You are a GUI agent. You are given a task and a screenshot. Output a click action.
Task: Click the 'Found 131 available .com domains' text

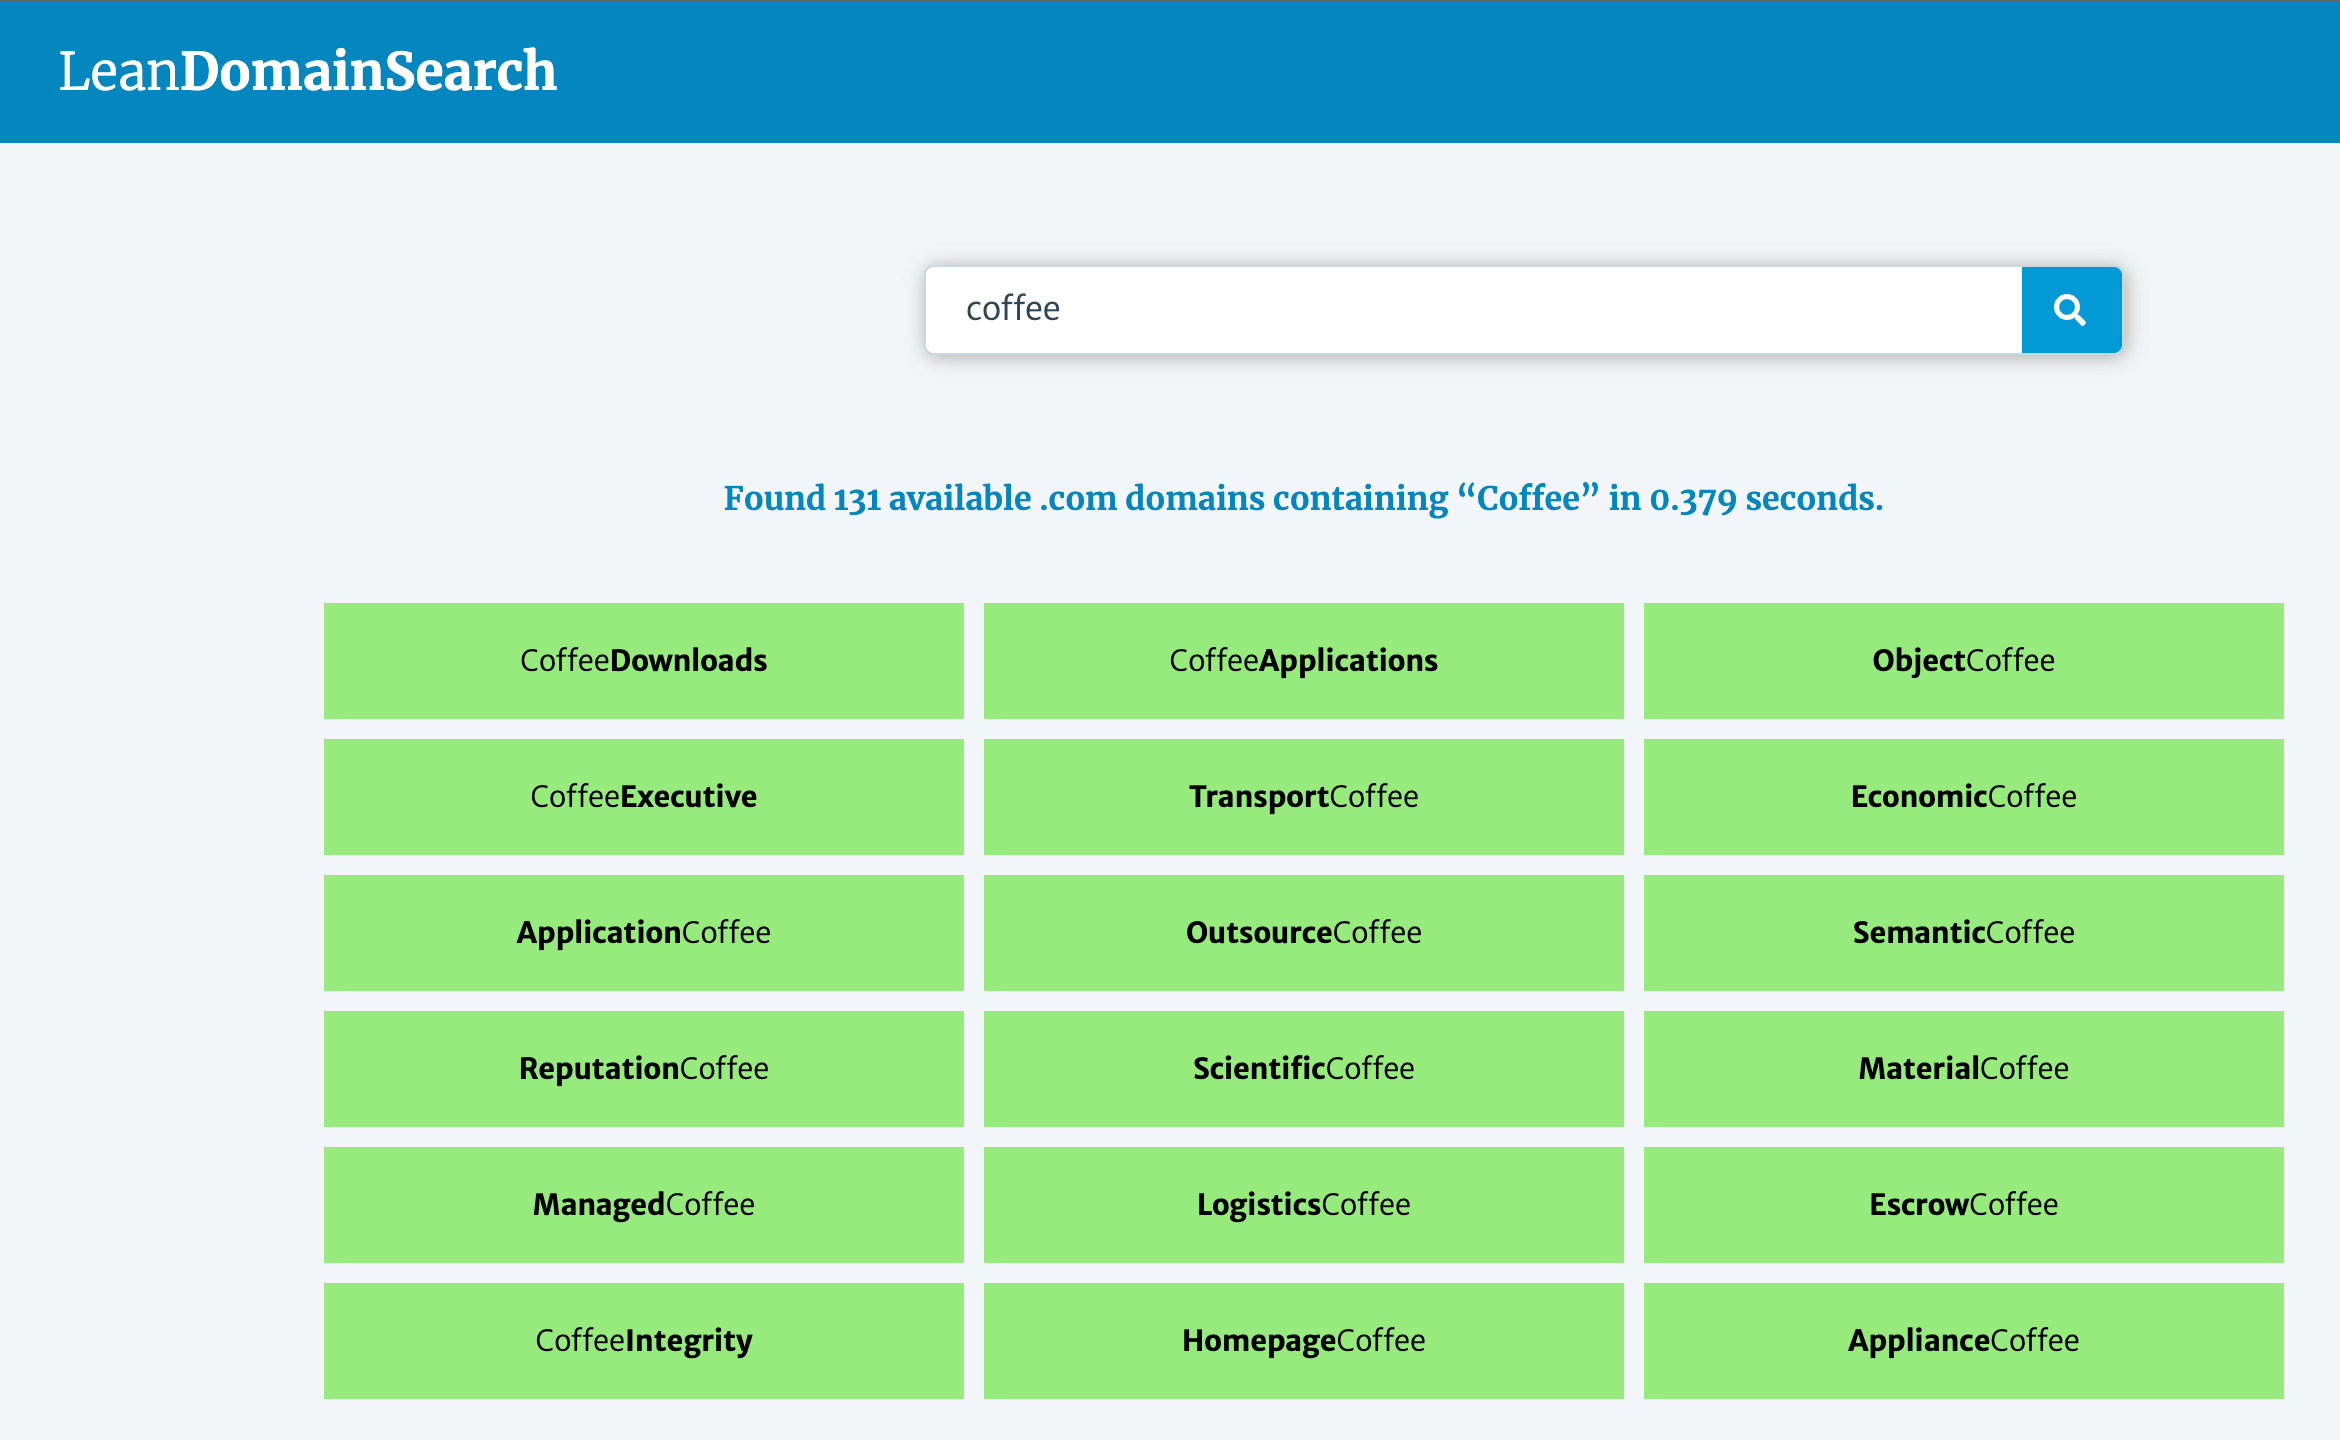pos(1303,498)
